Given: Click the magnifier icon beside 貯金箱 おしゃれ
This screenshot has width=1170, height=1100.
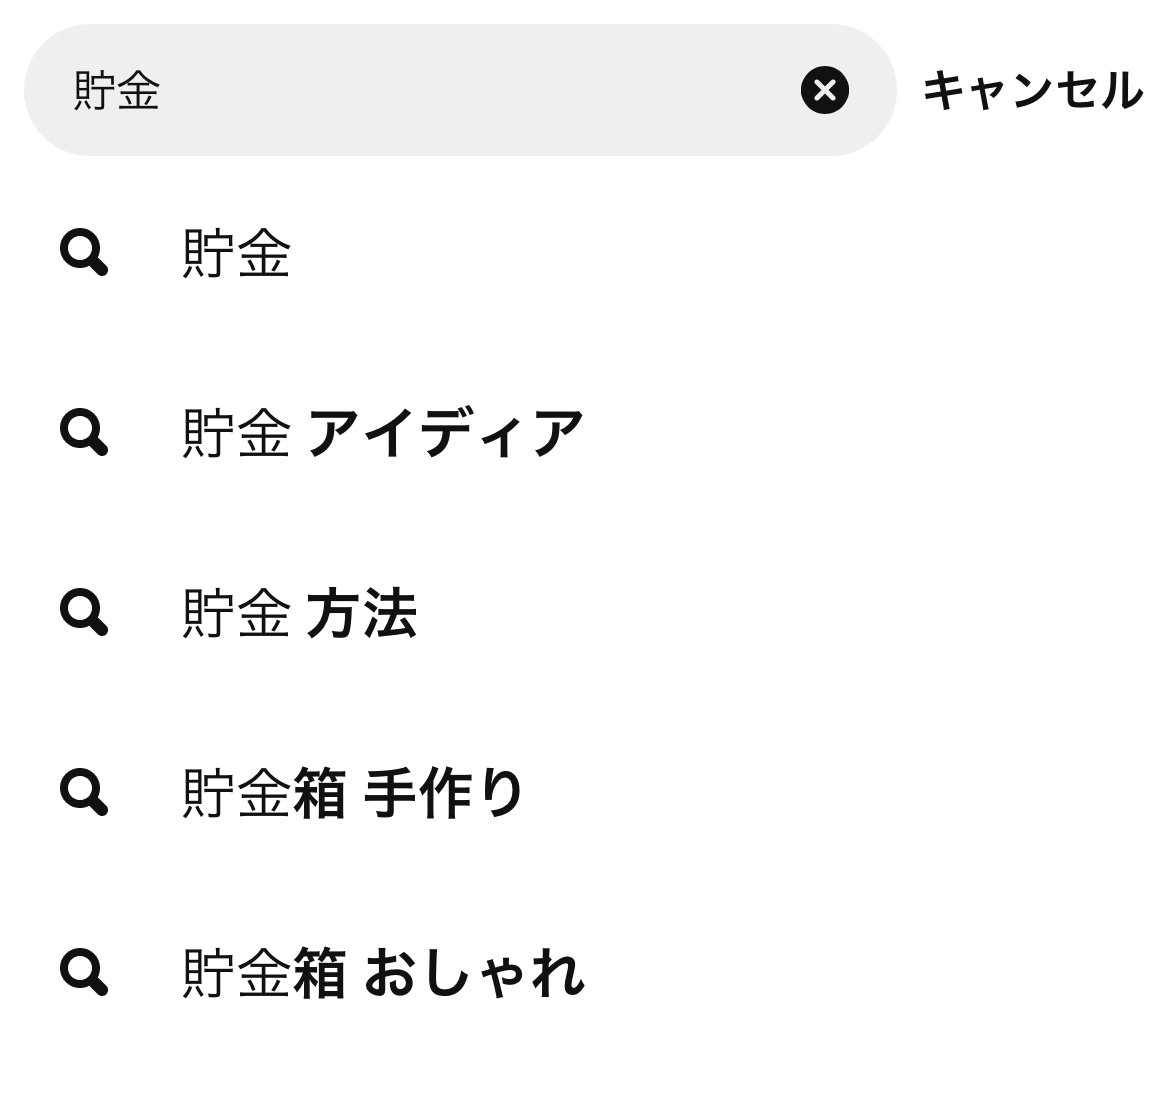Looking at the screenshot, I should point(84,972).
